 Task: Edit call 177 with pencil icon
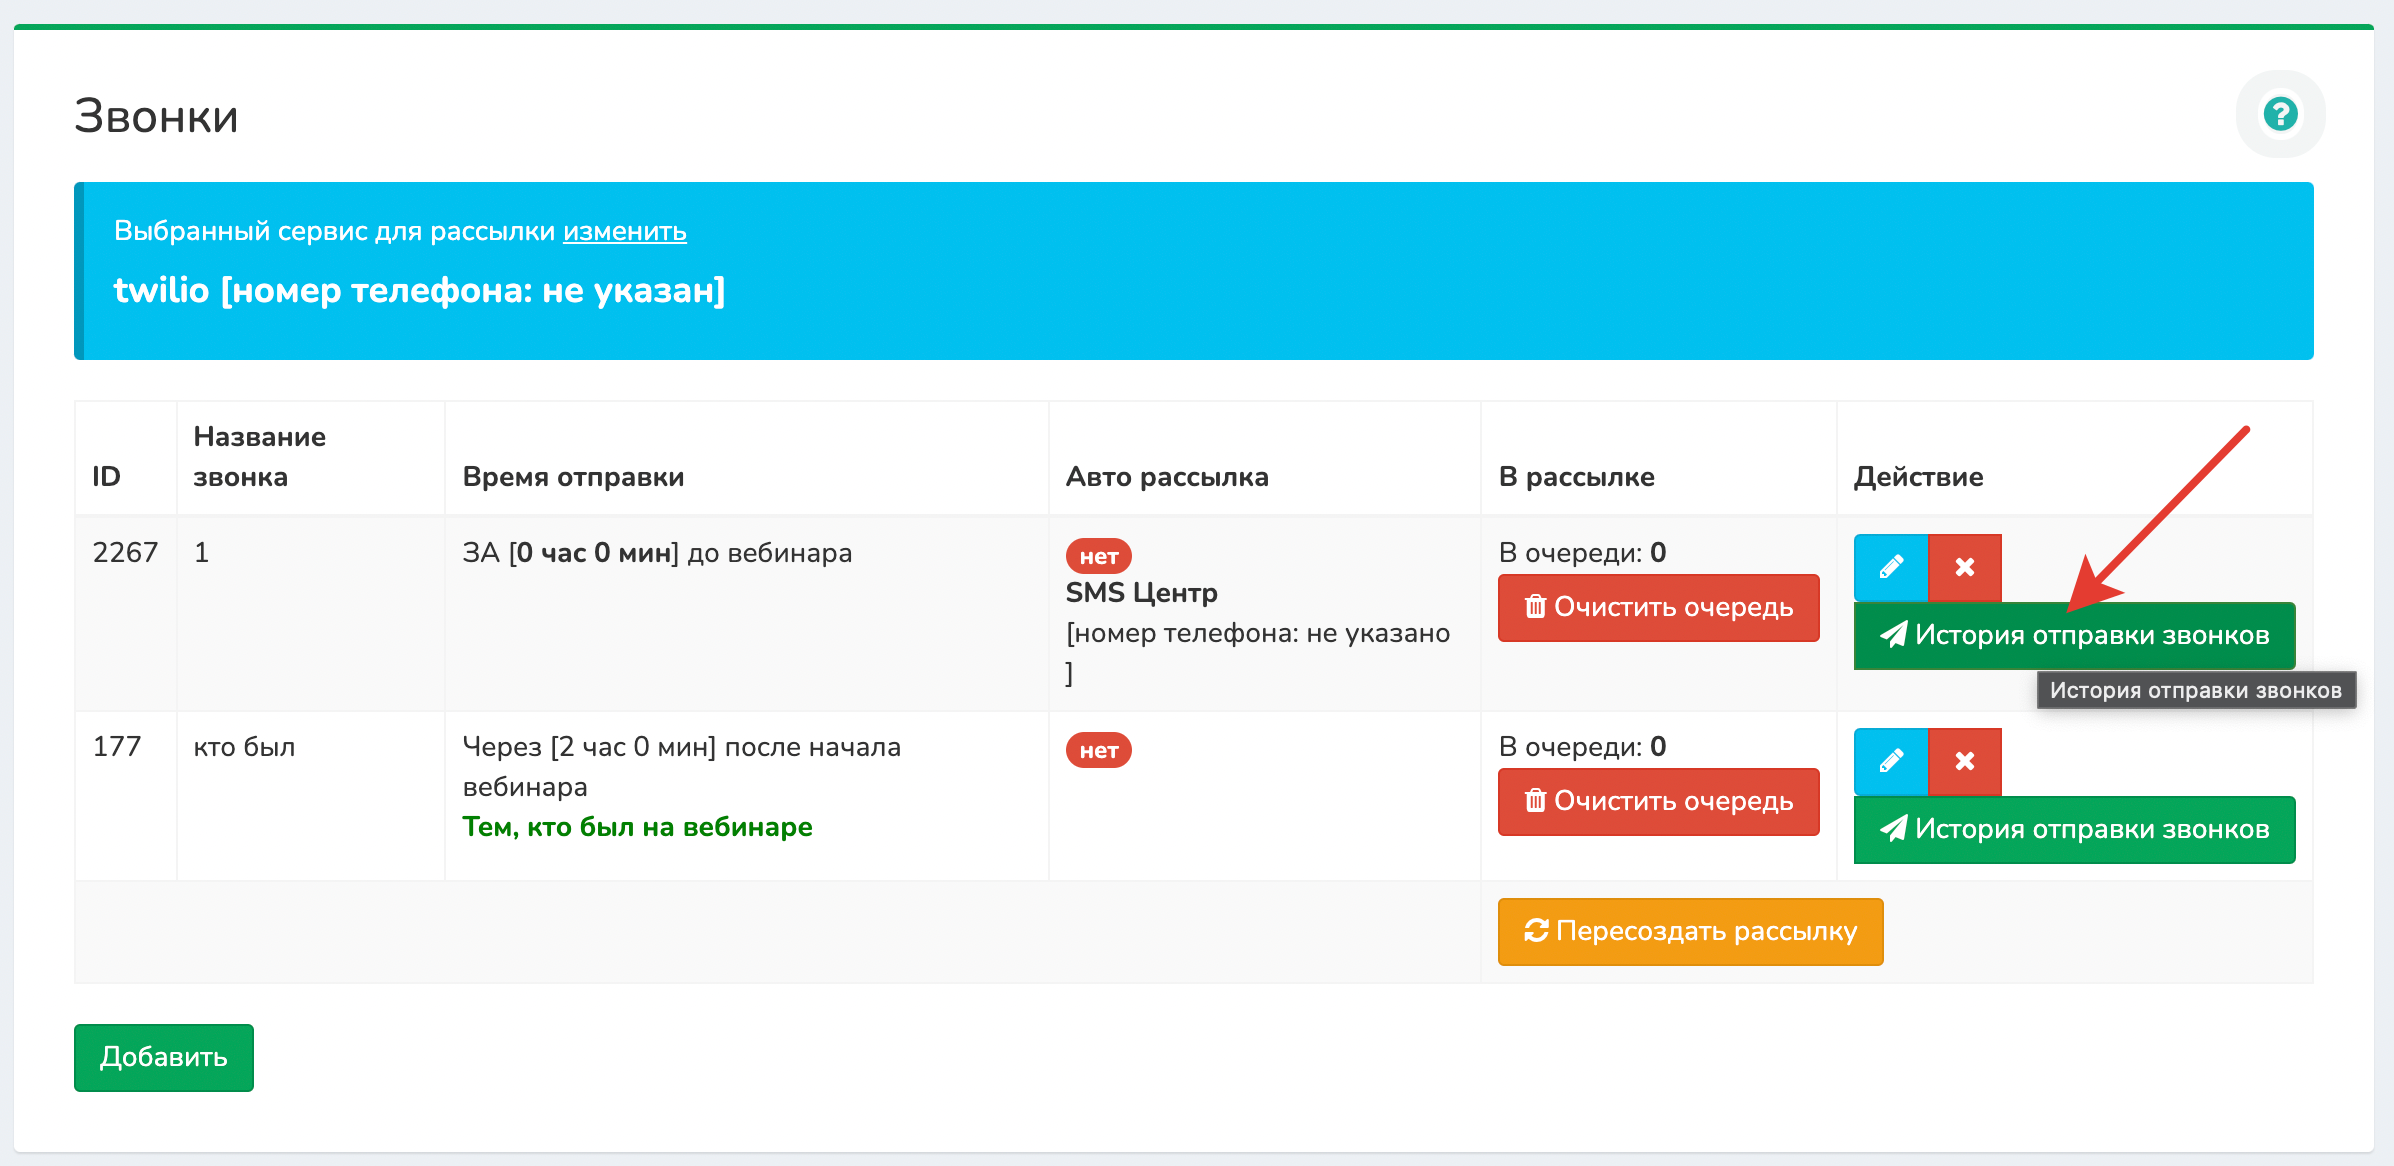point(1890,761)
